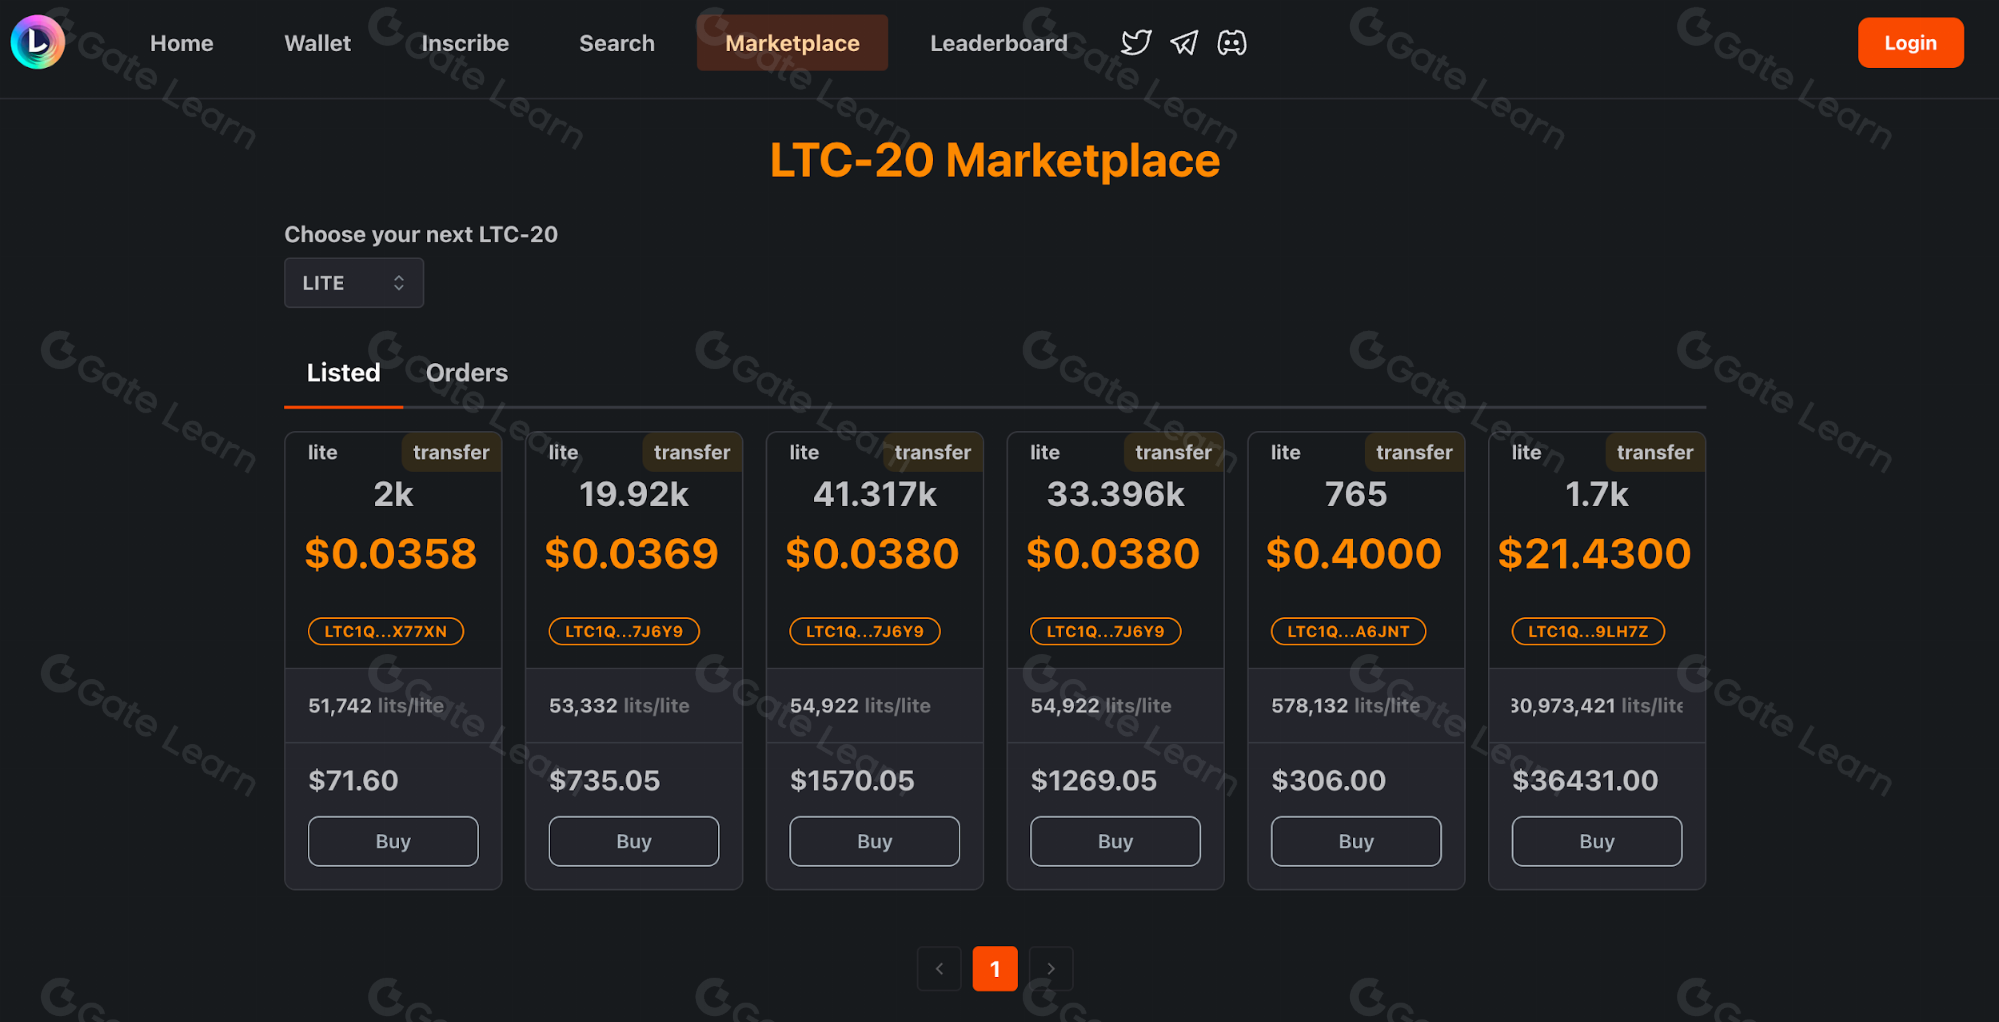The height and width of the screenshot is (1022, 1999).
Task: Go to the previous page arrow
Action: (x=939, y=968)
